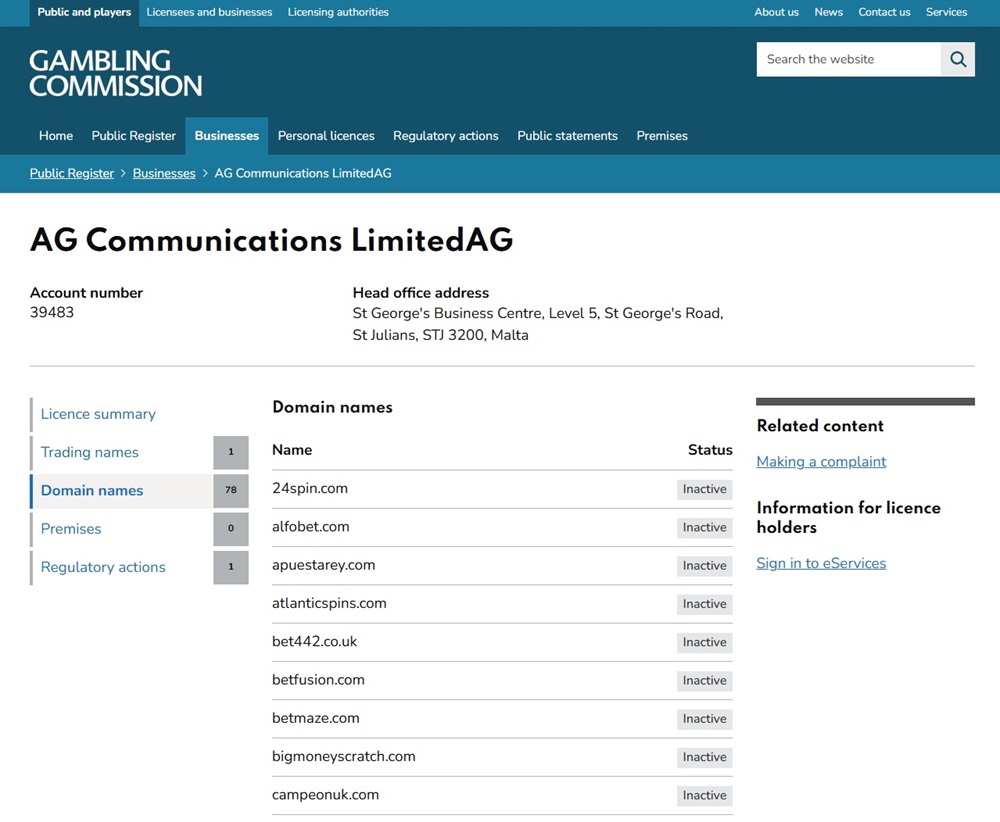Viewport: 1000px width, 822px height.
Task: Open the Public statements navigation item
Action: 568,136
